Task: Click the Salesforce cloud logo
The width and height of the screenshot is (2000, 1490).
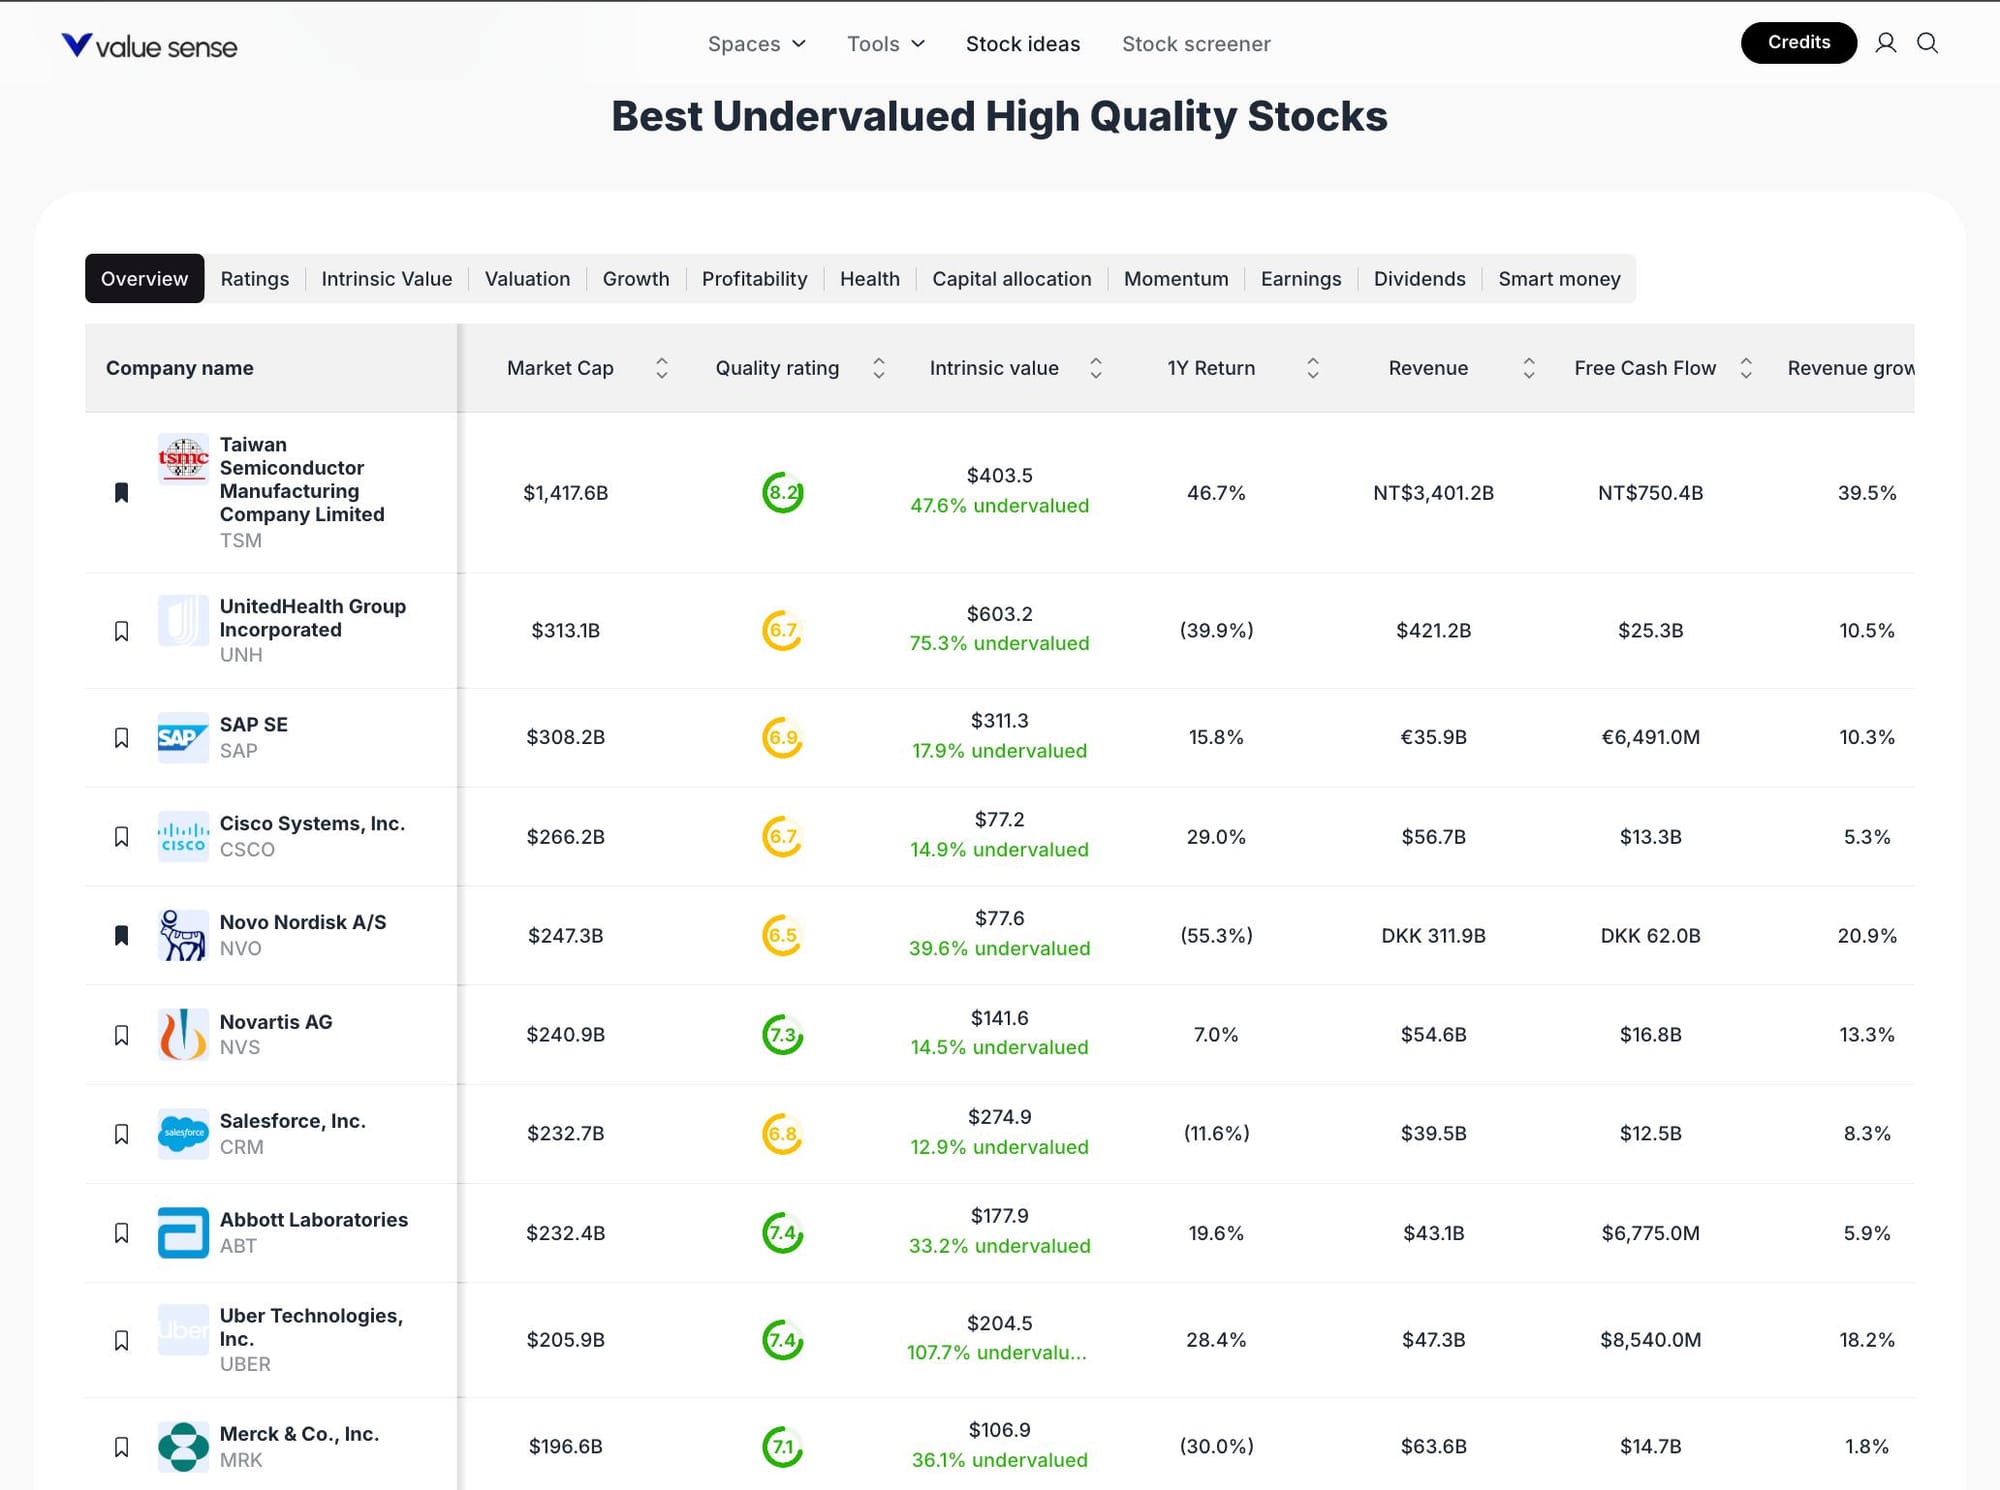Action: 183,1133
